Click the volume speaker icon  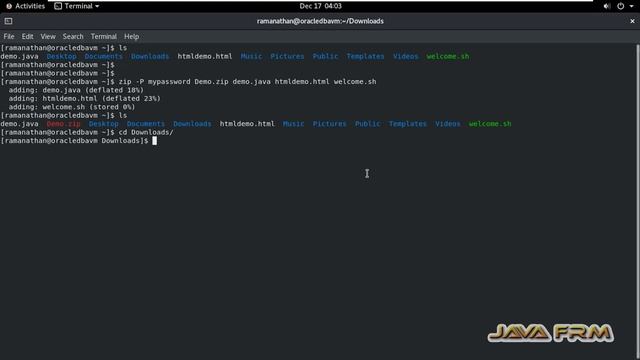[x=607, y=6]
